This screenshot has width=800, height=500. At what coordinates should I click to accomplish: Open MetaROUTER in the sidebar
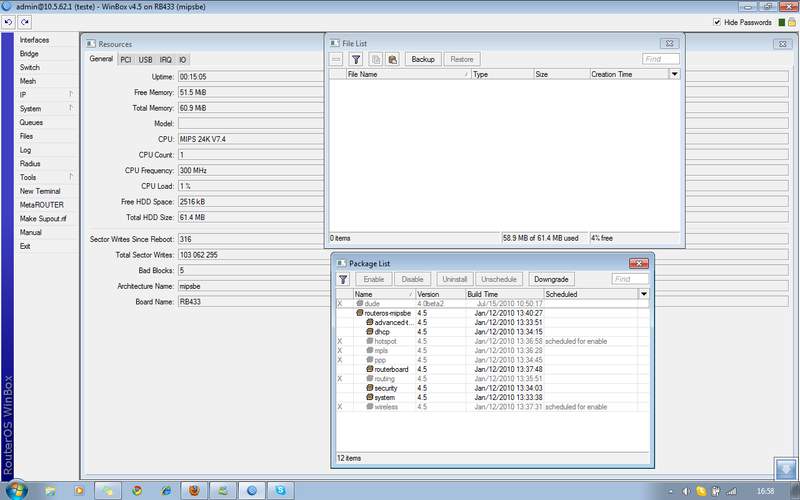42,205
